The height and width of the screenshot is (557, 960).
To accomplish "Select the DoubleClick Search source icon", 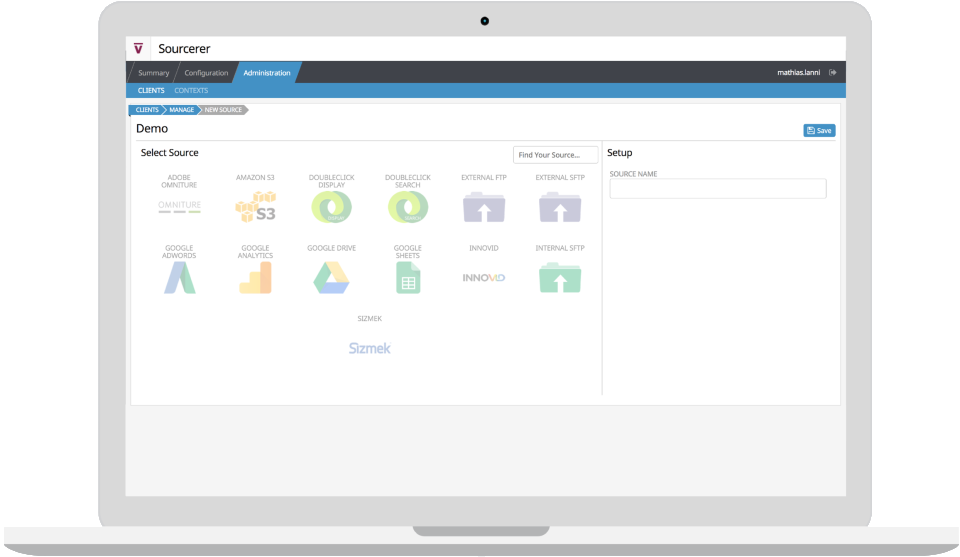I will (x=408, y=207).
